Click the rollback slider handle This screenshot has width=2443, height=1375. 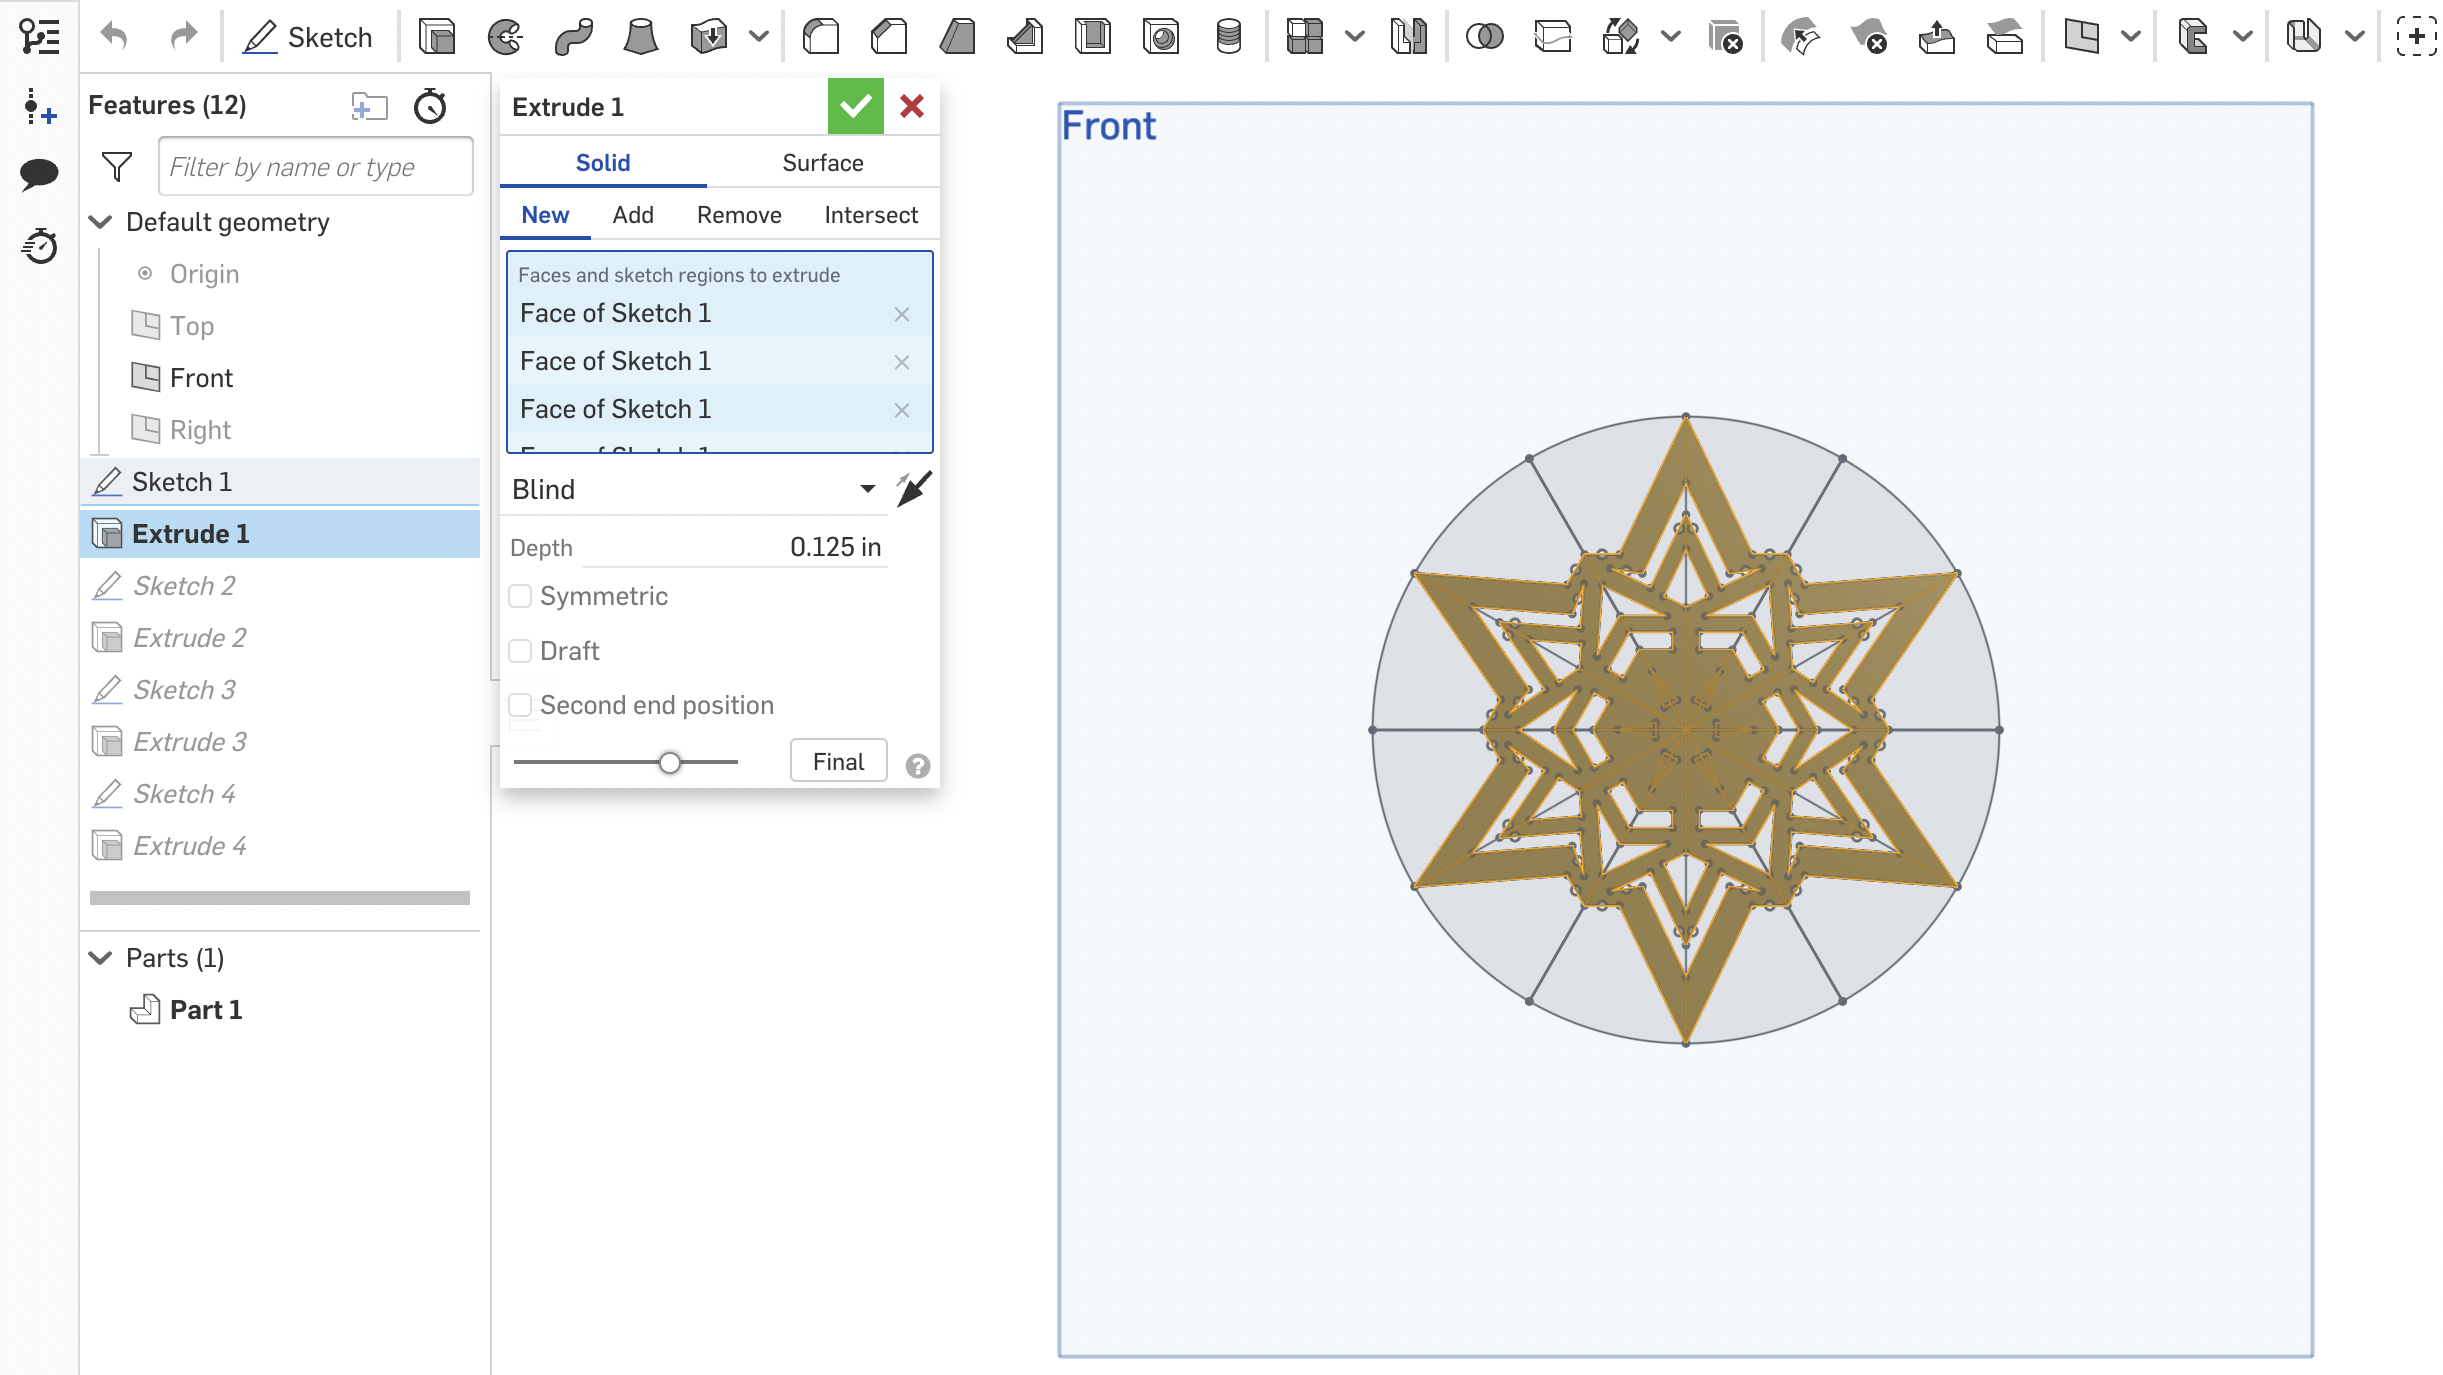[x=670, y=763]
